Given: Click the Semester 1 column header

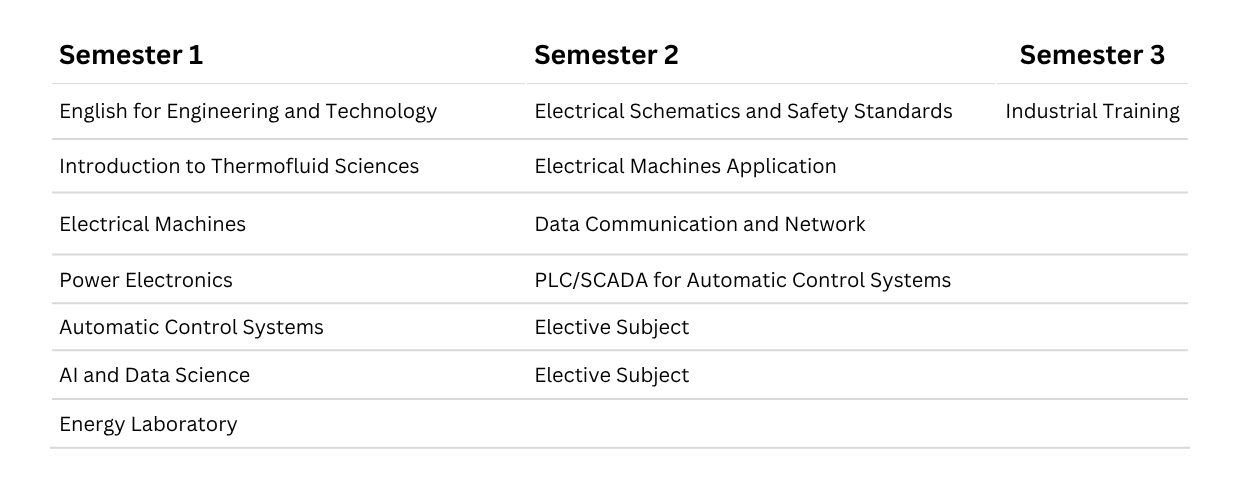Looking at the screenshot, I should 131,56.
